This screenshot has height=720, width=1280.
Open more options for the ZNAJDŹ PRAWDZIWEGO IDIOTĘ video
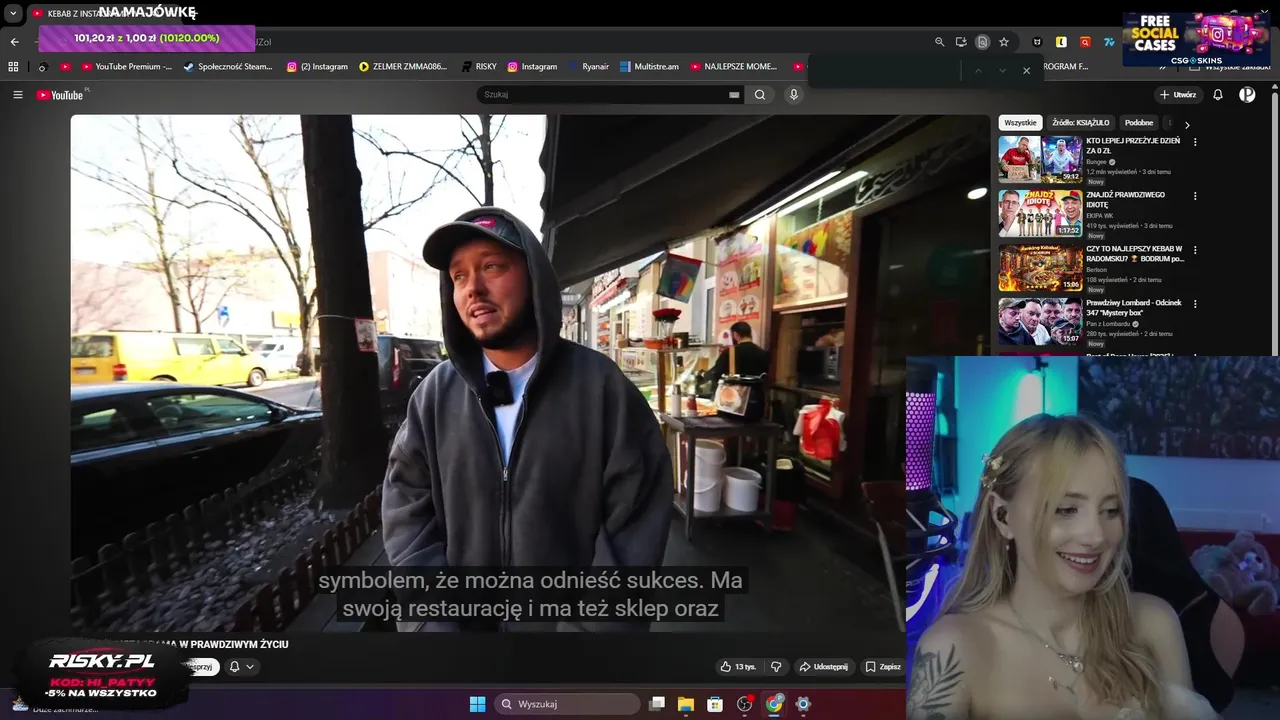click(1194, 196)
